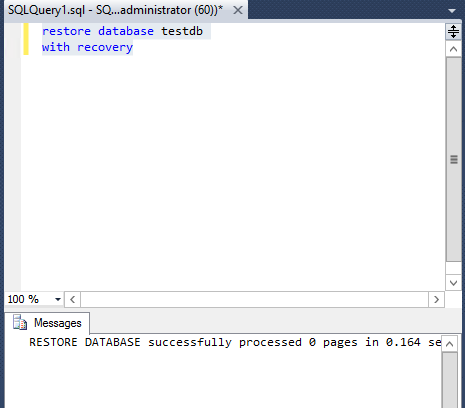Click the word recovery in the query
Screen dimensions: 465x408
[x=105, y=47]
